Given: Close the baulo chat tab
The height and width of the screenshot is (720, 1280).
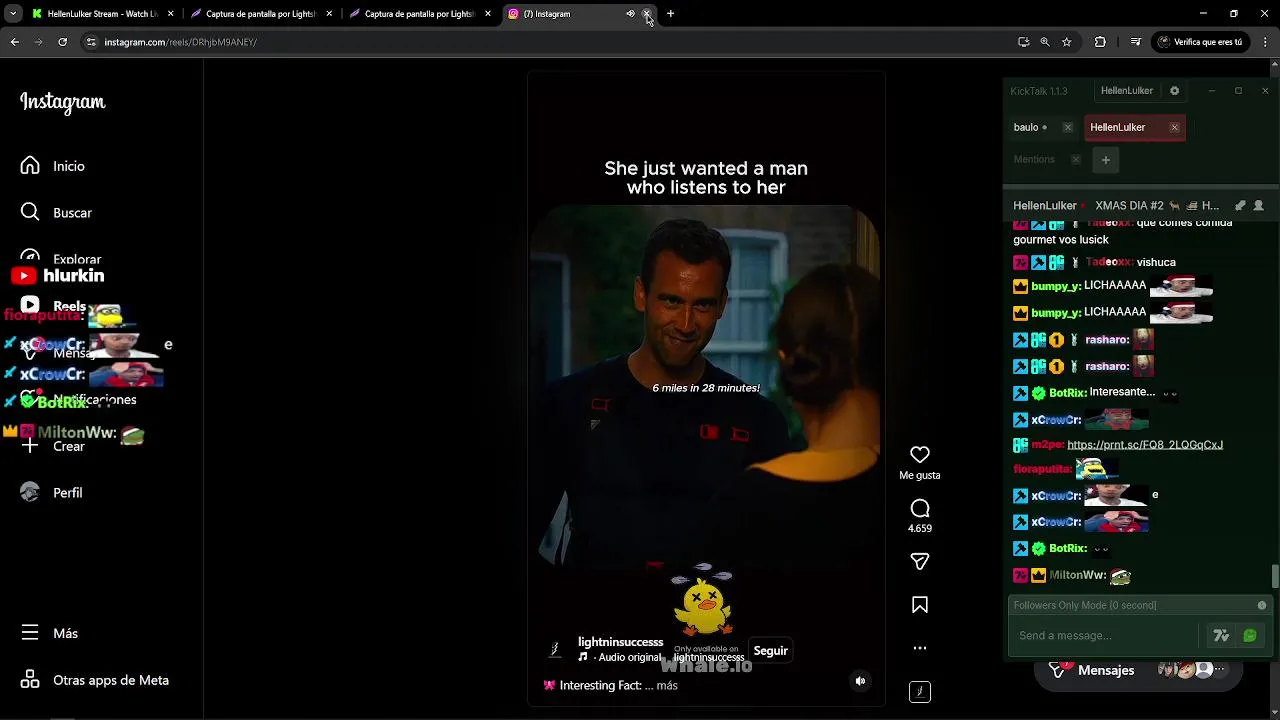Looking at the screenshot, I should pyautogui.click(x=1067, y=127).
